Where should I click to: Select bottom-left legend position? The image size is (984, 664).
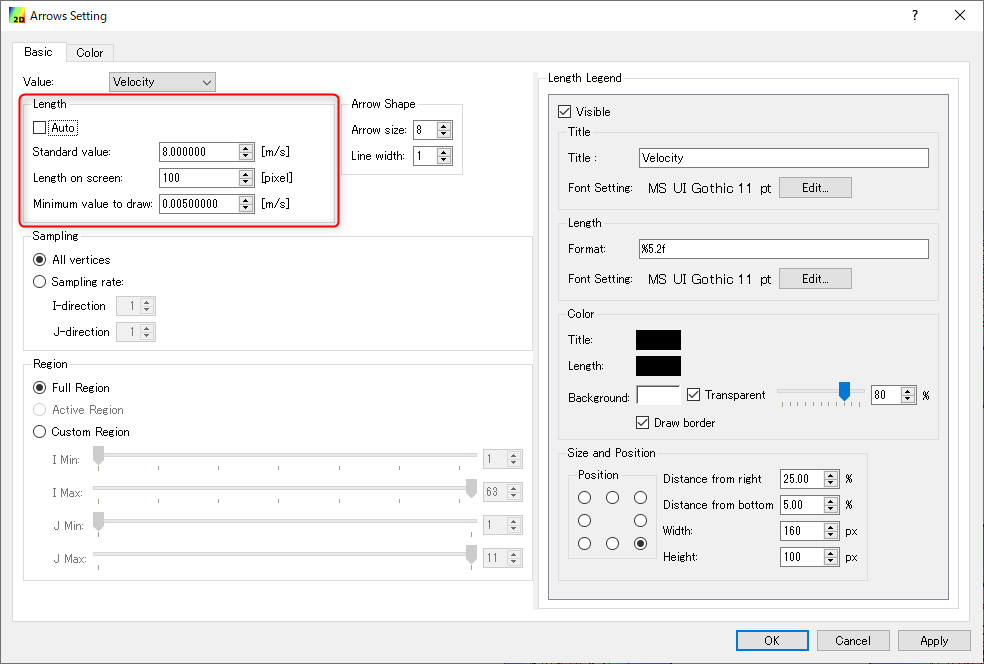(584, 544)
